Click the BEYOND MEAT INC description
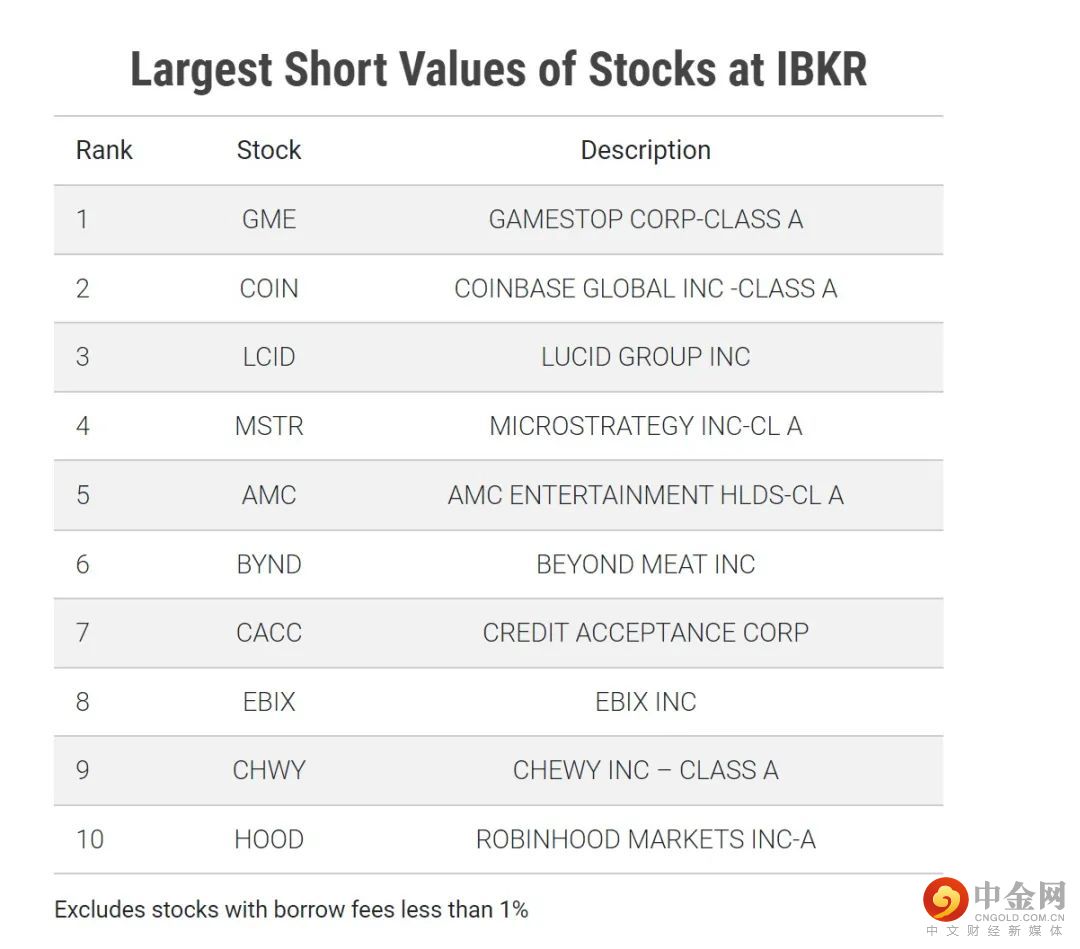The width and height of the screenshot is (1080, 949). (x=645, y=564)
